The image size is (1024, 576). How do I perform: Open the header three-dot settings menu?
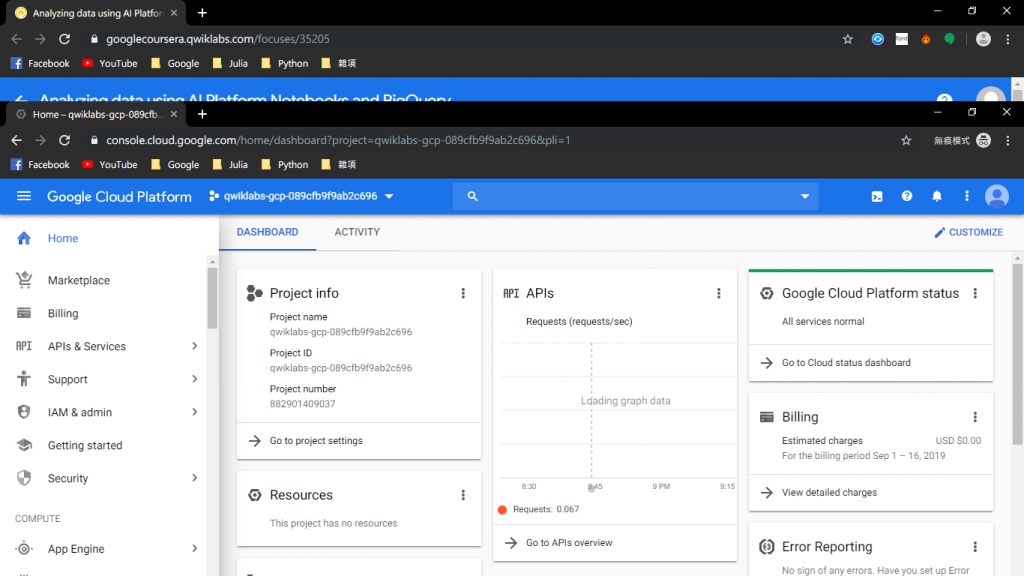click(x=967, y=196)
